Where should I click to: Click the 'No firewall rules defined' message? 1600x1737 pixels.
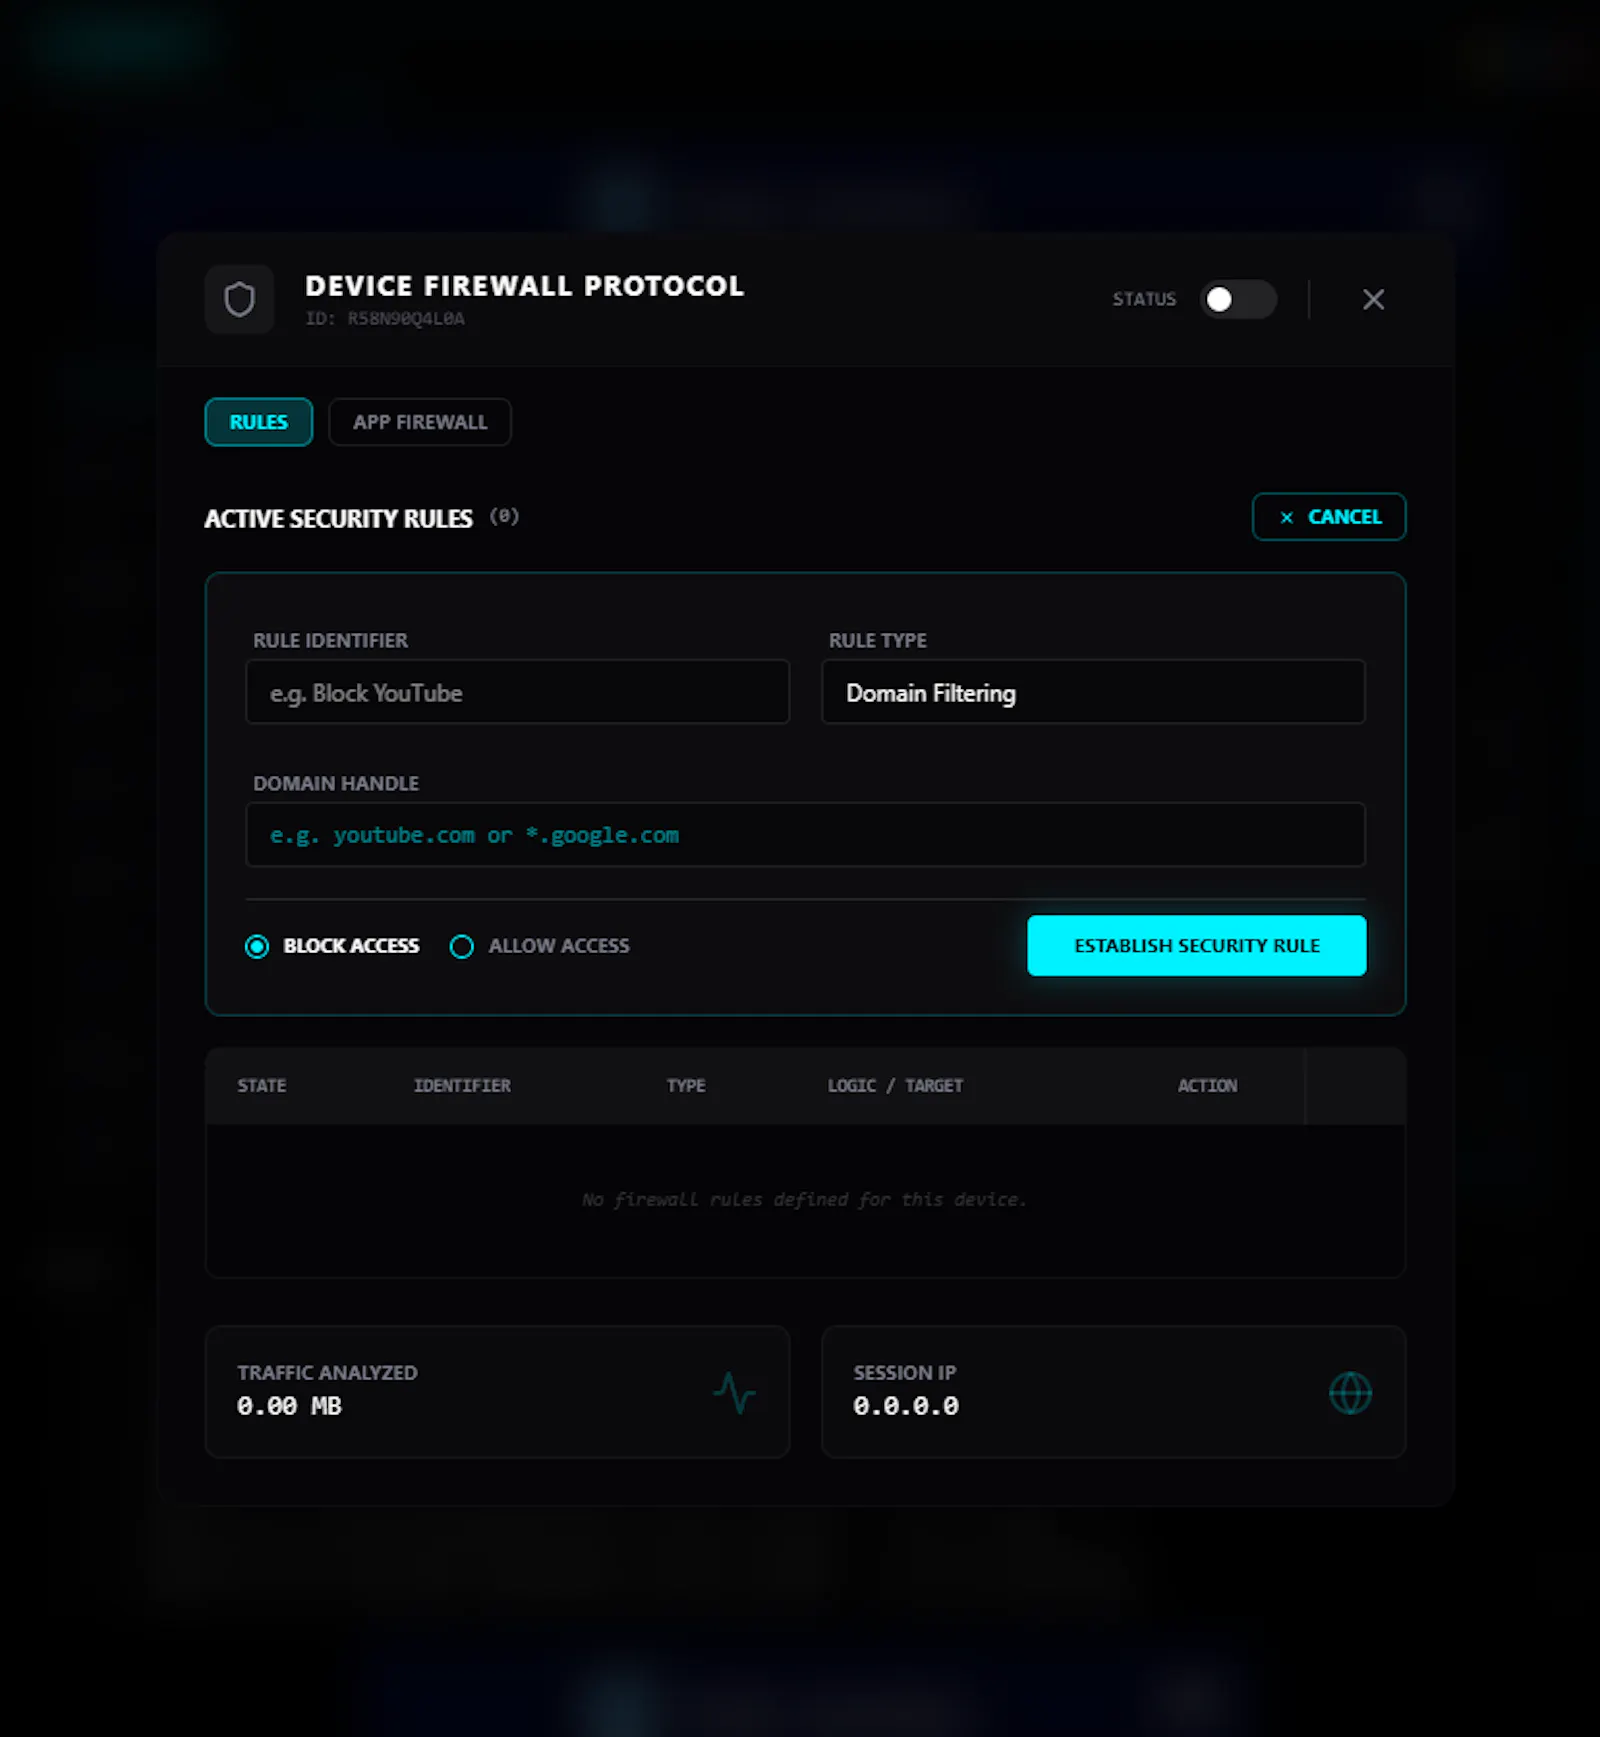pyautogui.click(x=805, y=1199)
